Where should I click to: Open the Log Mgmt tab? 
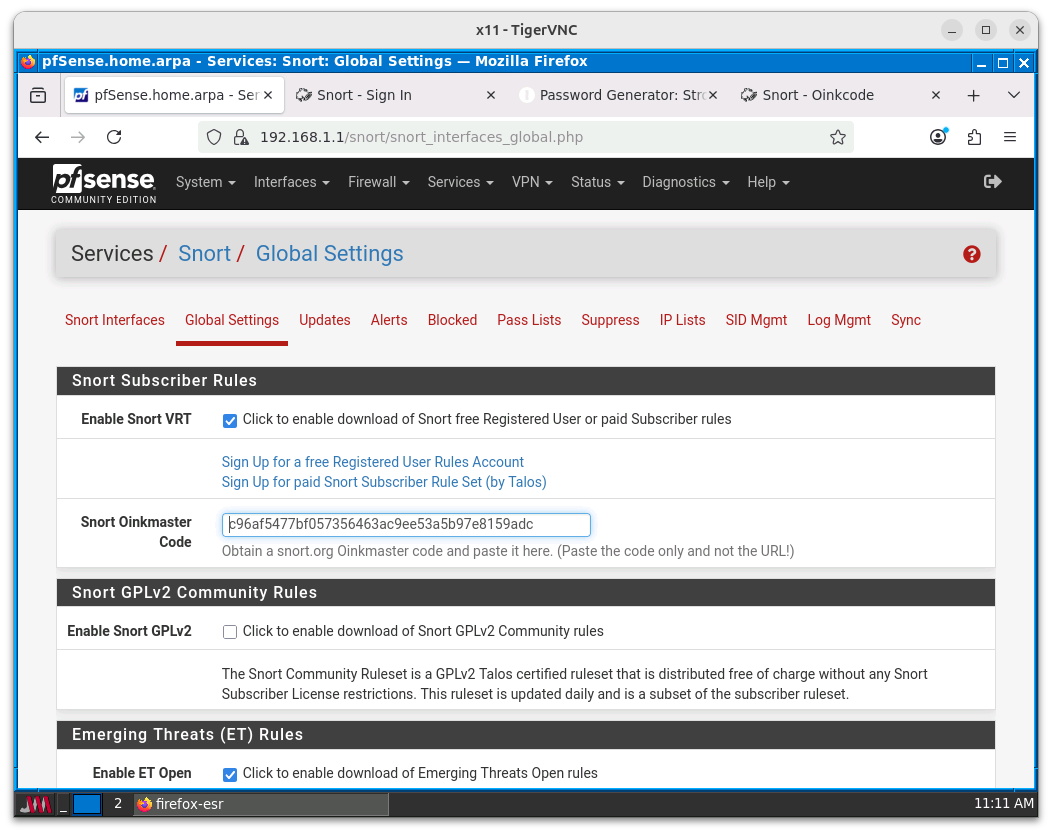(839, 320)
